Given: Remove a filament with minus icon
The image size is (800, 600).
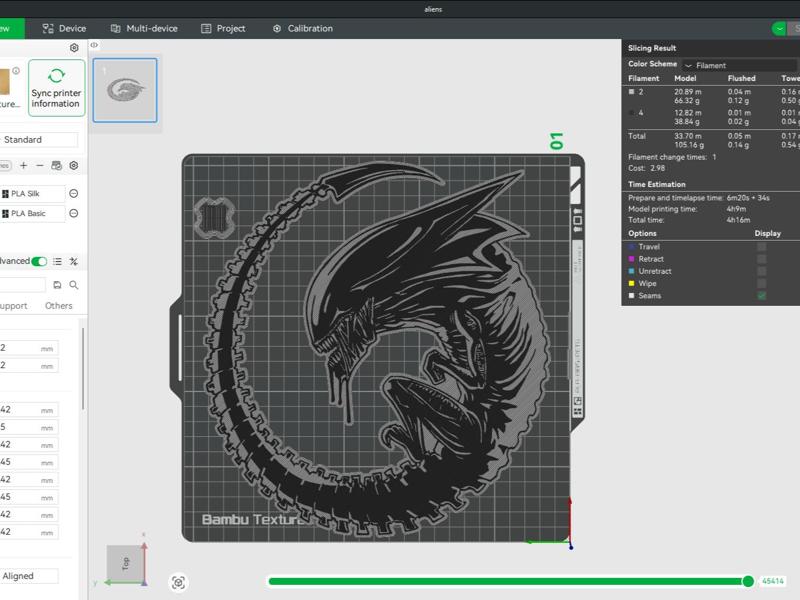Looking at the screenshot, I should 40,165.
